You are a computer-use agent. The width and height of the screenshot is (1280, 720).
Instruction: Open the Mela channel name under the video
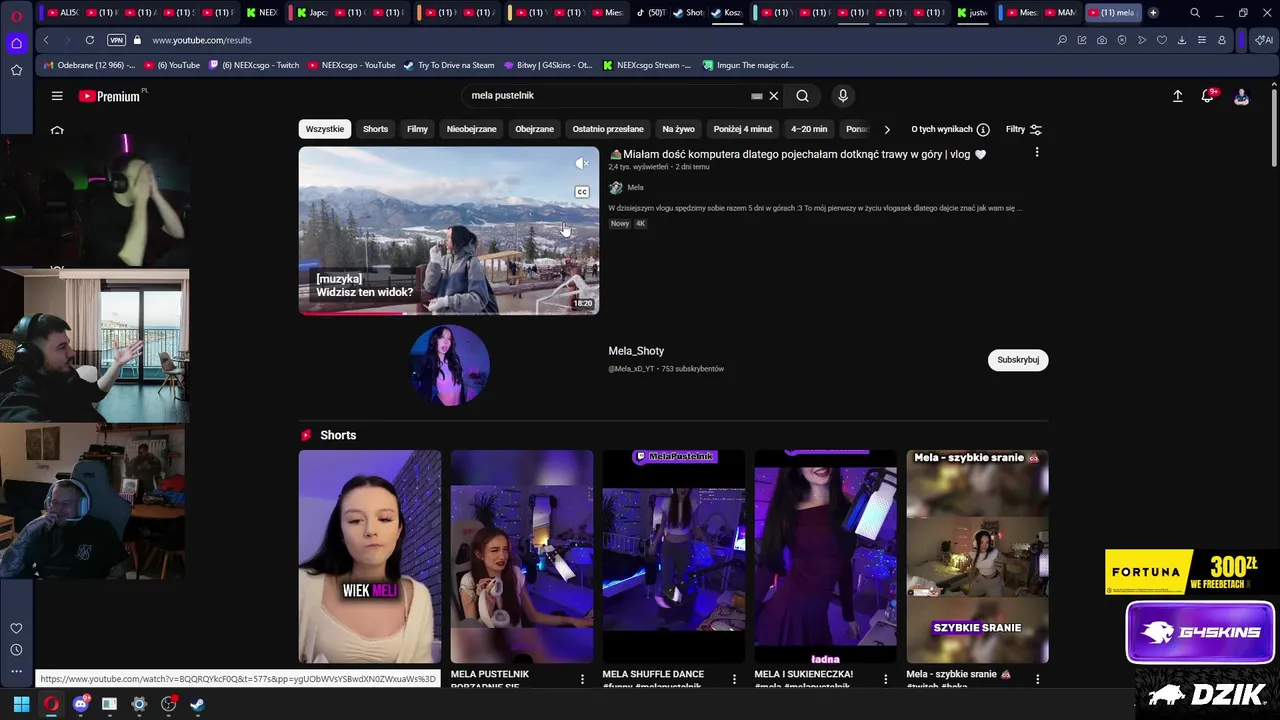[x=635, y=188]
